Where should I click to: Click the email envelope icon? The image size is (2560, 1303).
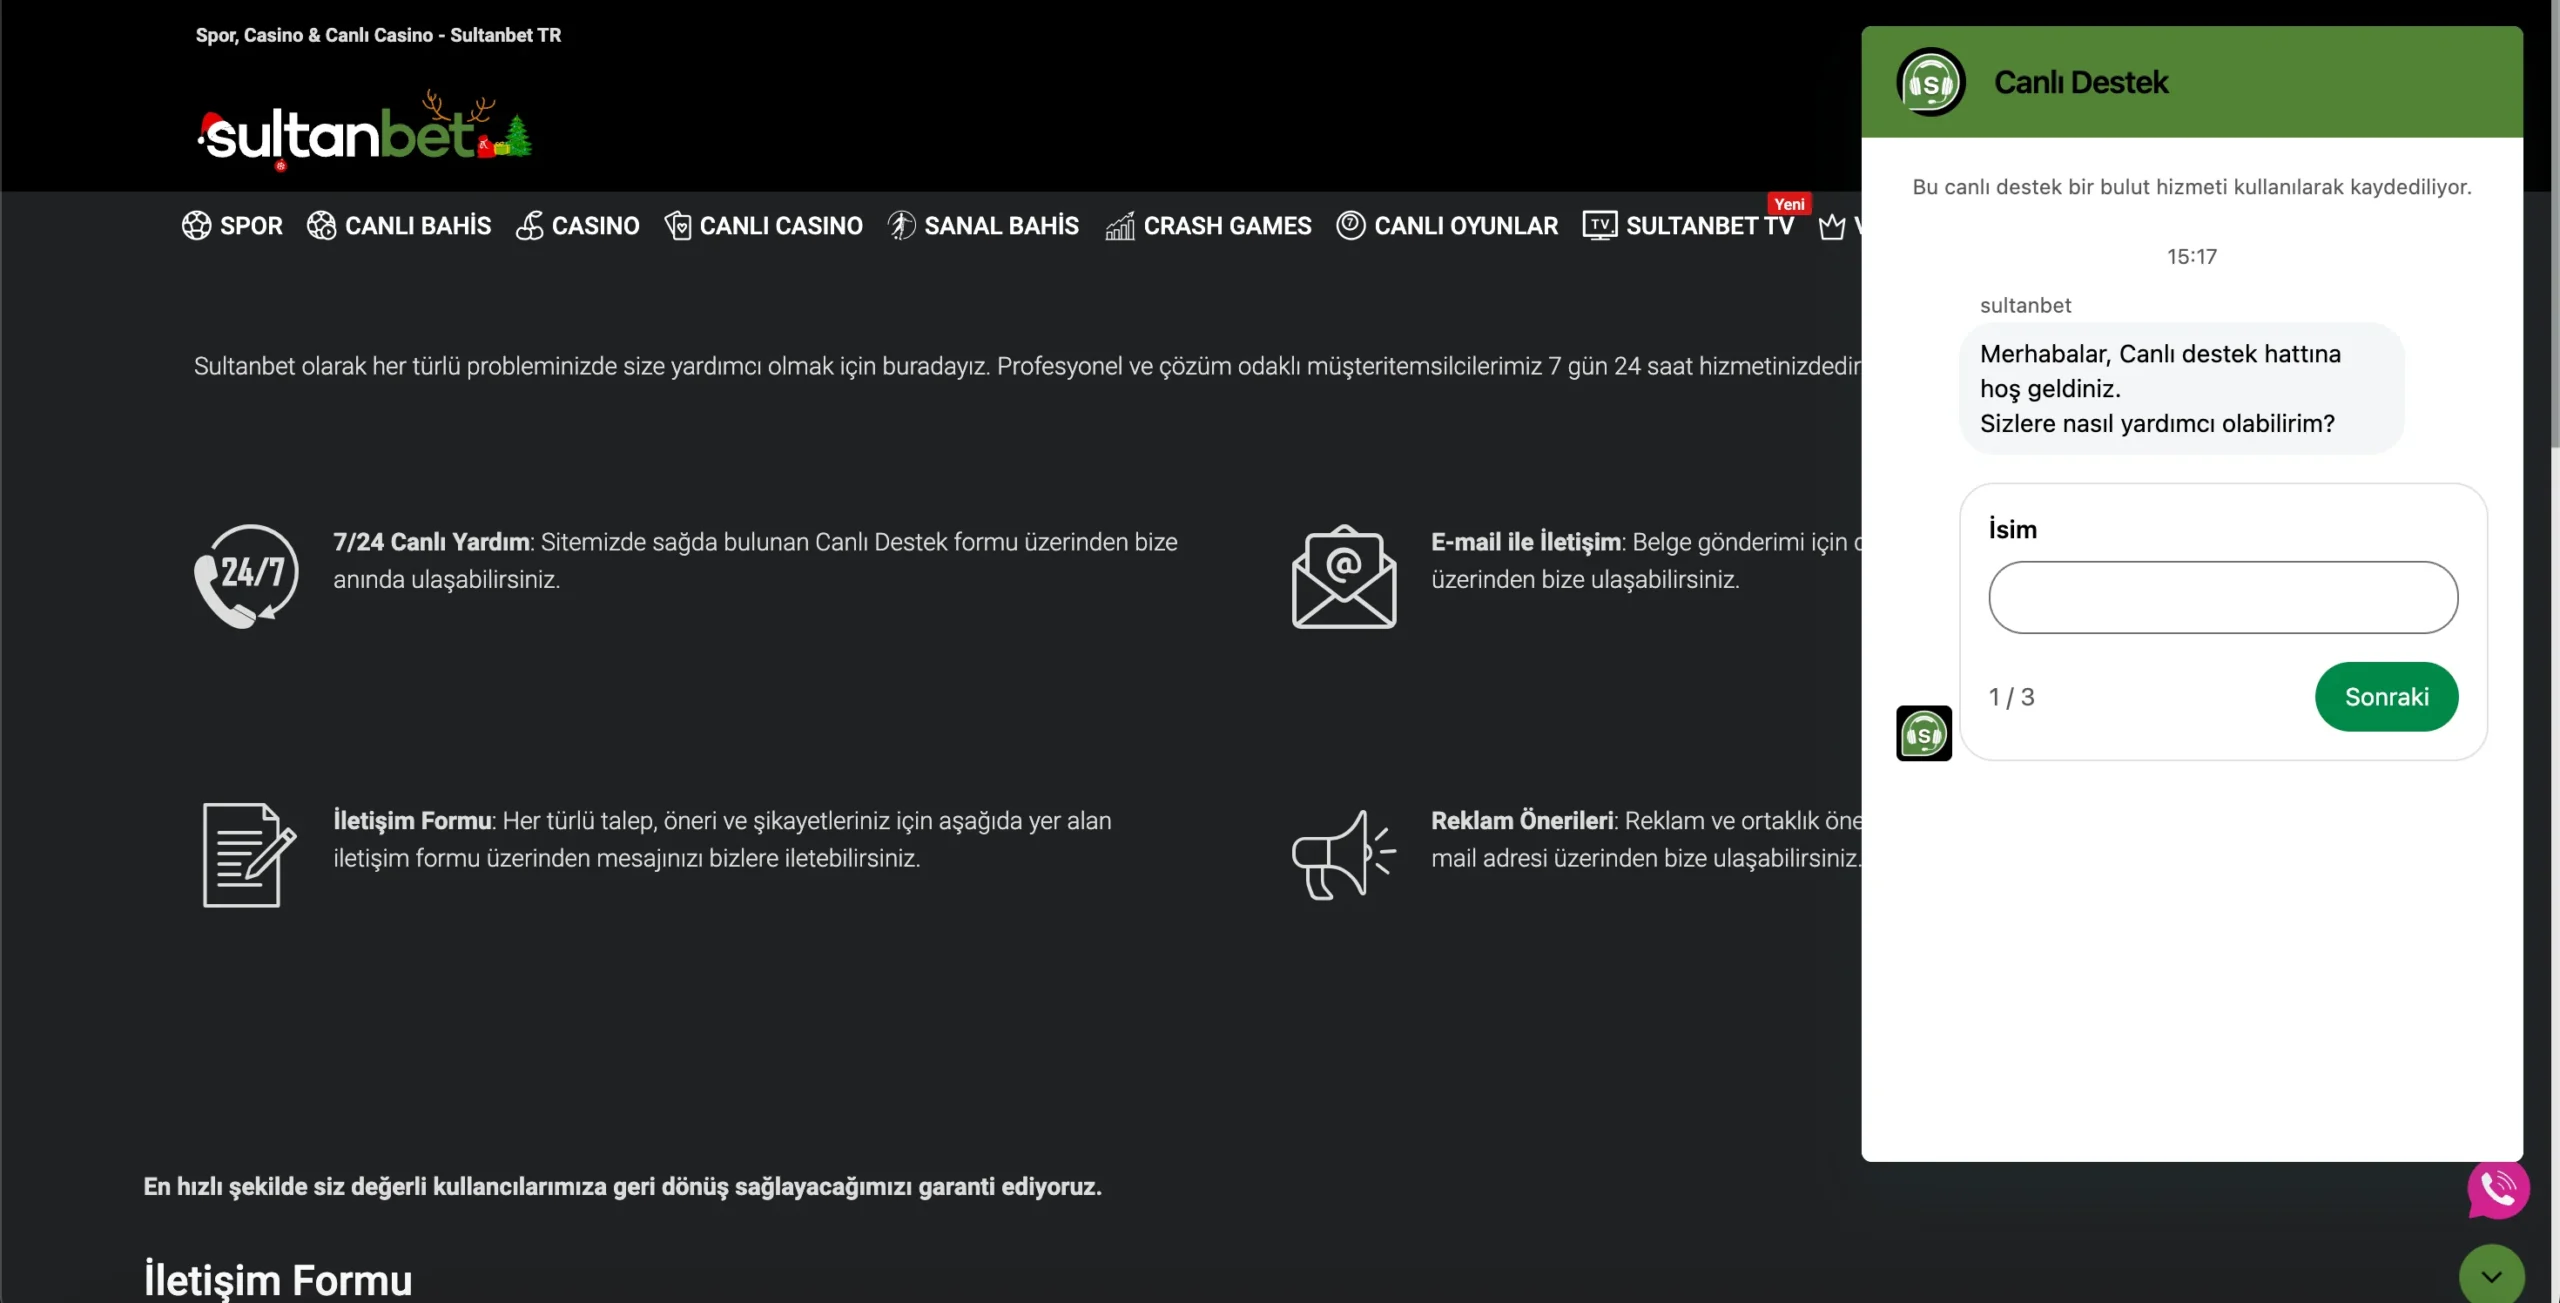(1344, 576)
